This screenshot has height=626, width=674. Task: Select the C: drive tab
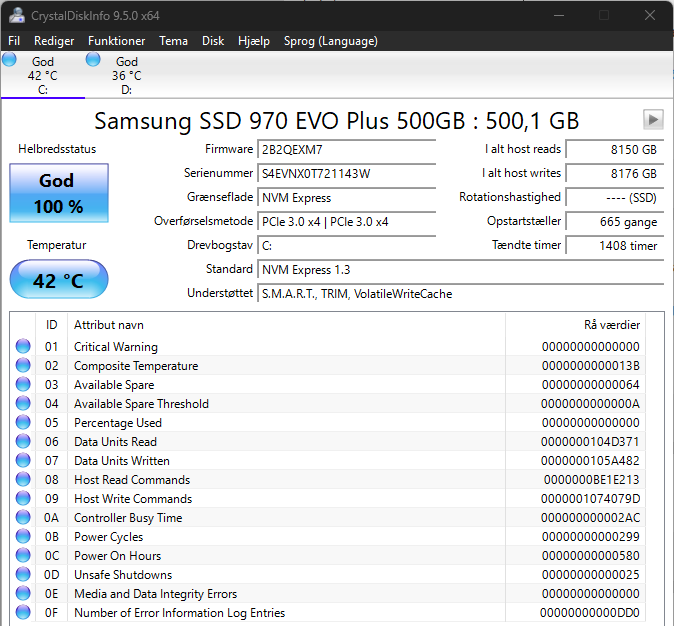point(43,75)
